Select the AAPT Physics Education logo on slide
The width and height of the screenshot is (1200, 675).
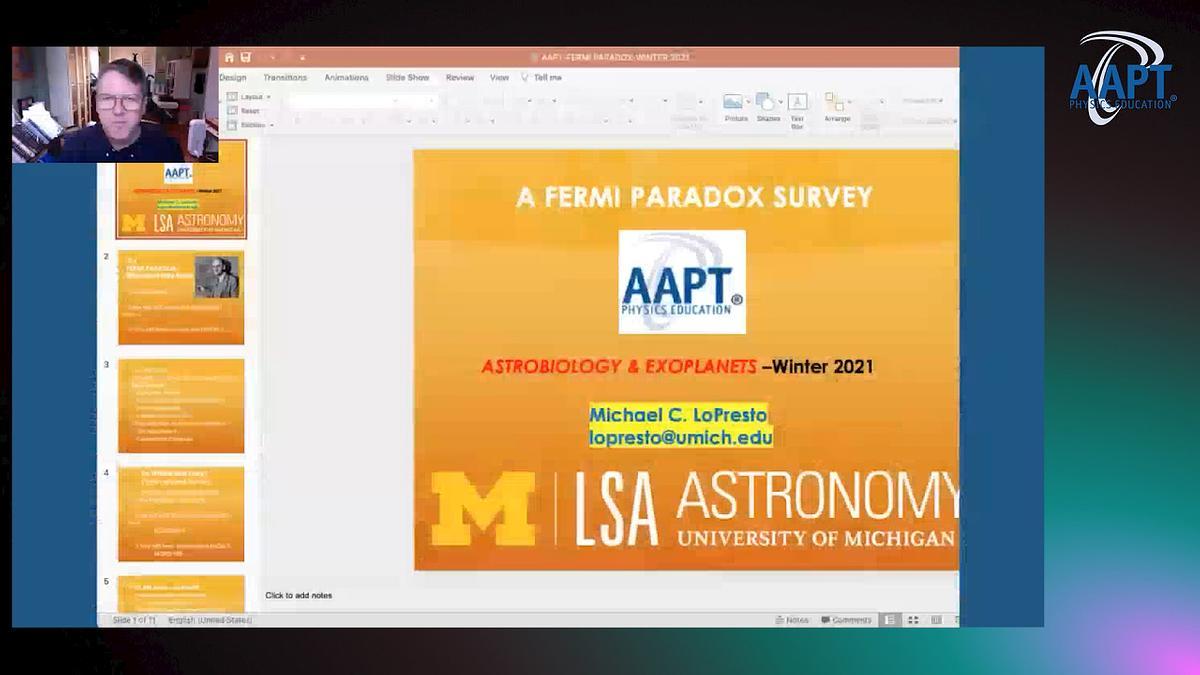(682, 282)
